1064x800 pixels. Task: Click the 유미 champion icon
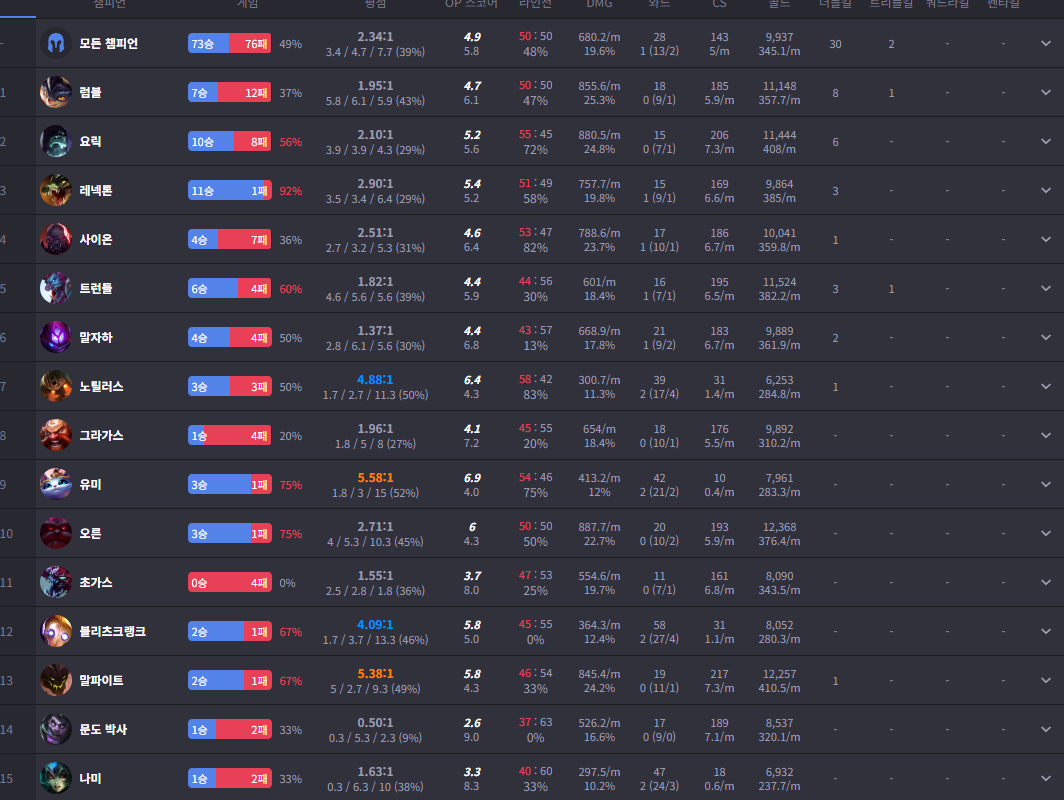[x=55, y=485]
